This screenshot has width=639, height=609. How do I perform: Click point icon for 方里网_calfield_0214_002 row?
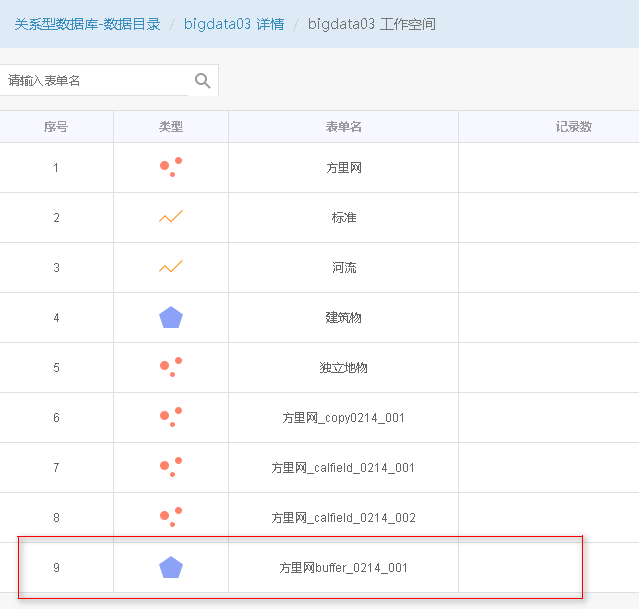click(171, 517)
